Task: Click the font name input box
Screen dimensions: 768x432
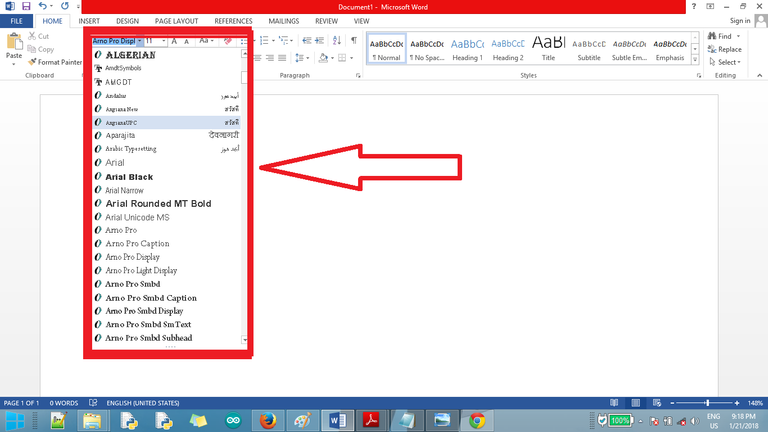Action: tap(114, 41)
